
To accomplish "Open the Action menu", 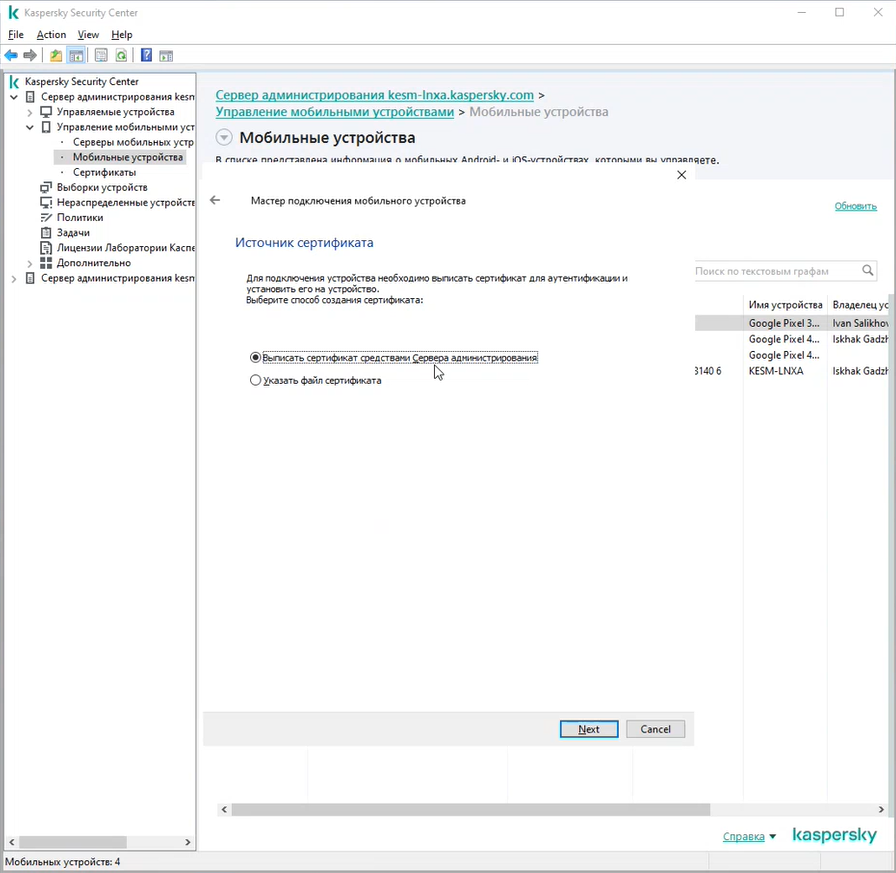I will click(x=51, y=34).
